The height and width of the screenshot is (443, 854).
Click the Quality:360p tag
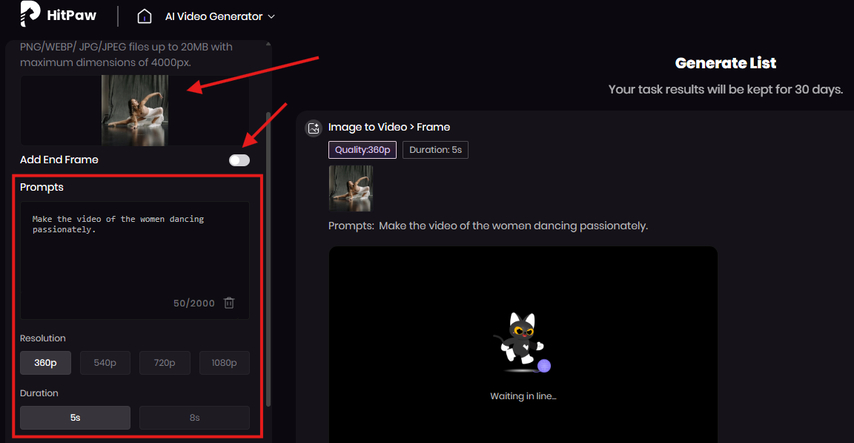pyautogui.click(x=362, y=150)
